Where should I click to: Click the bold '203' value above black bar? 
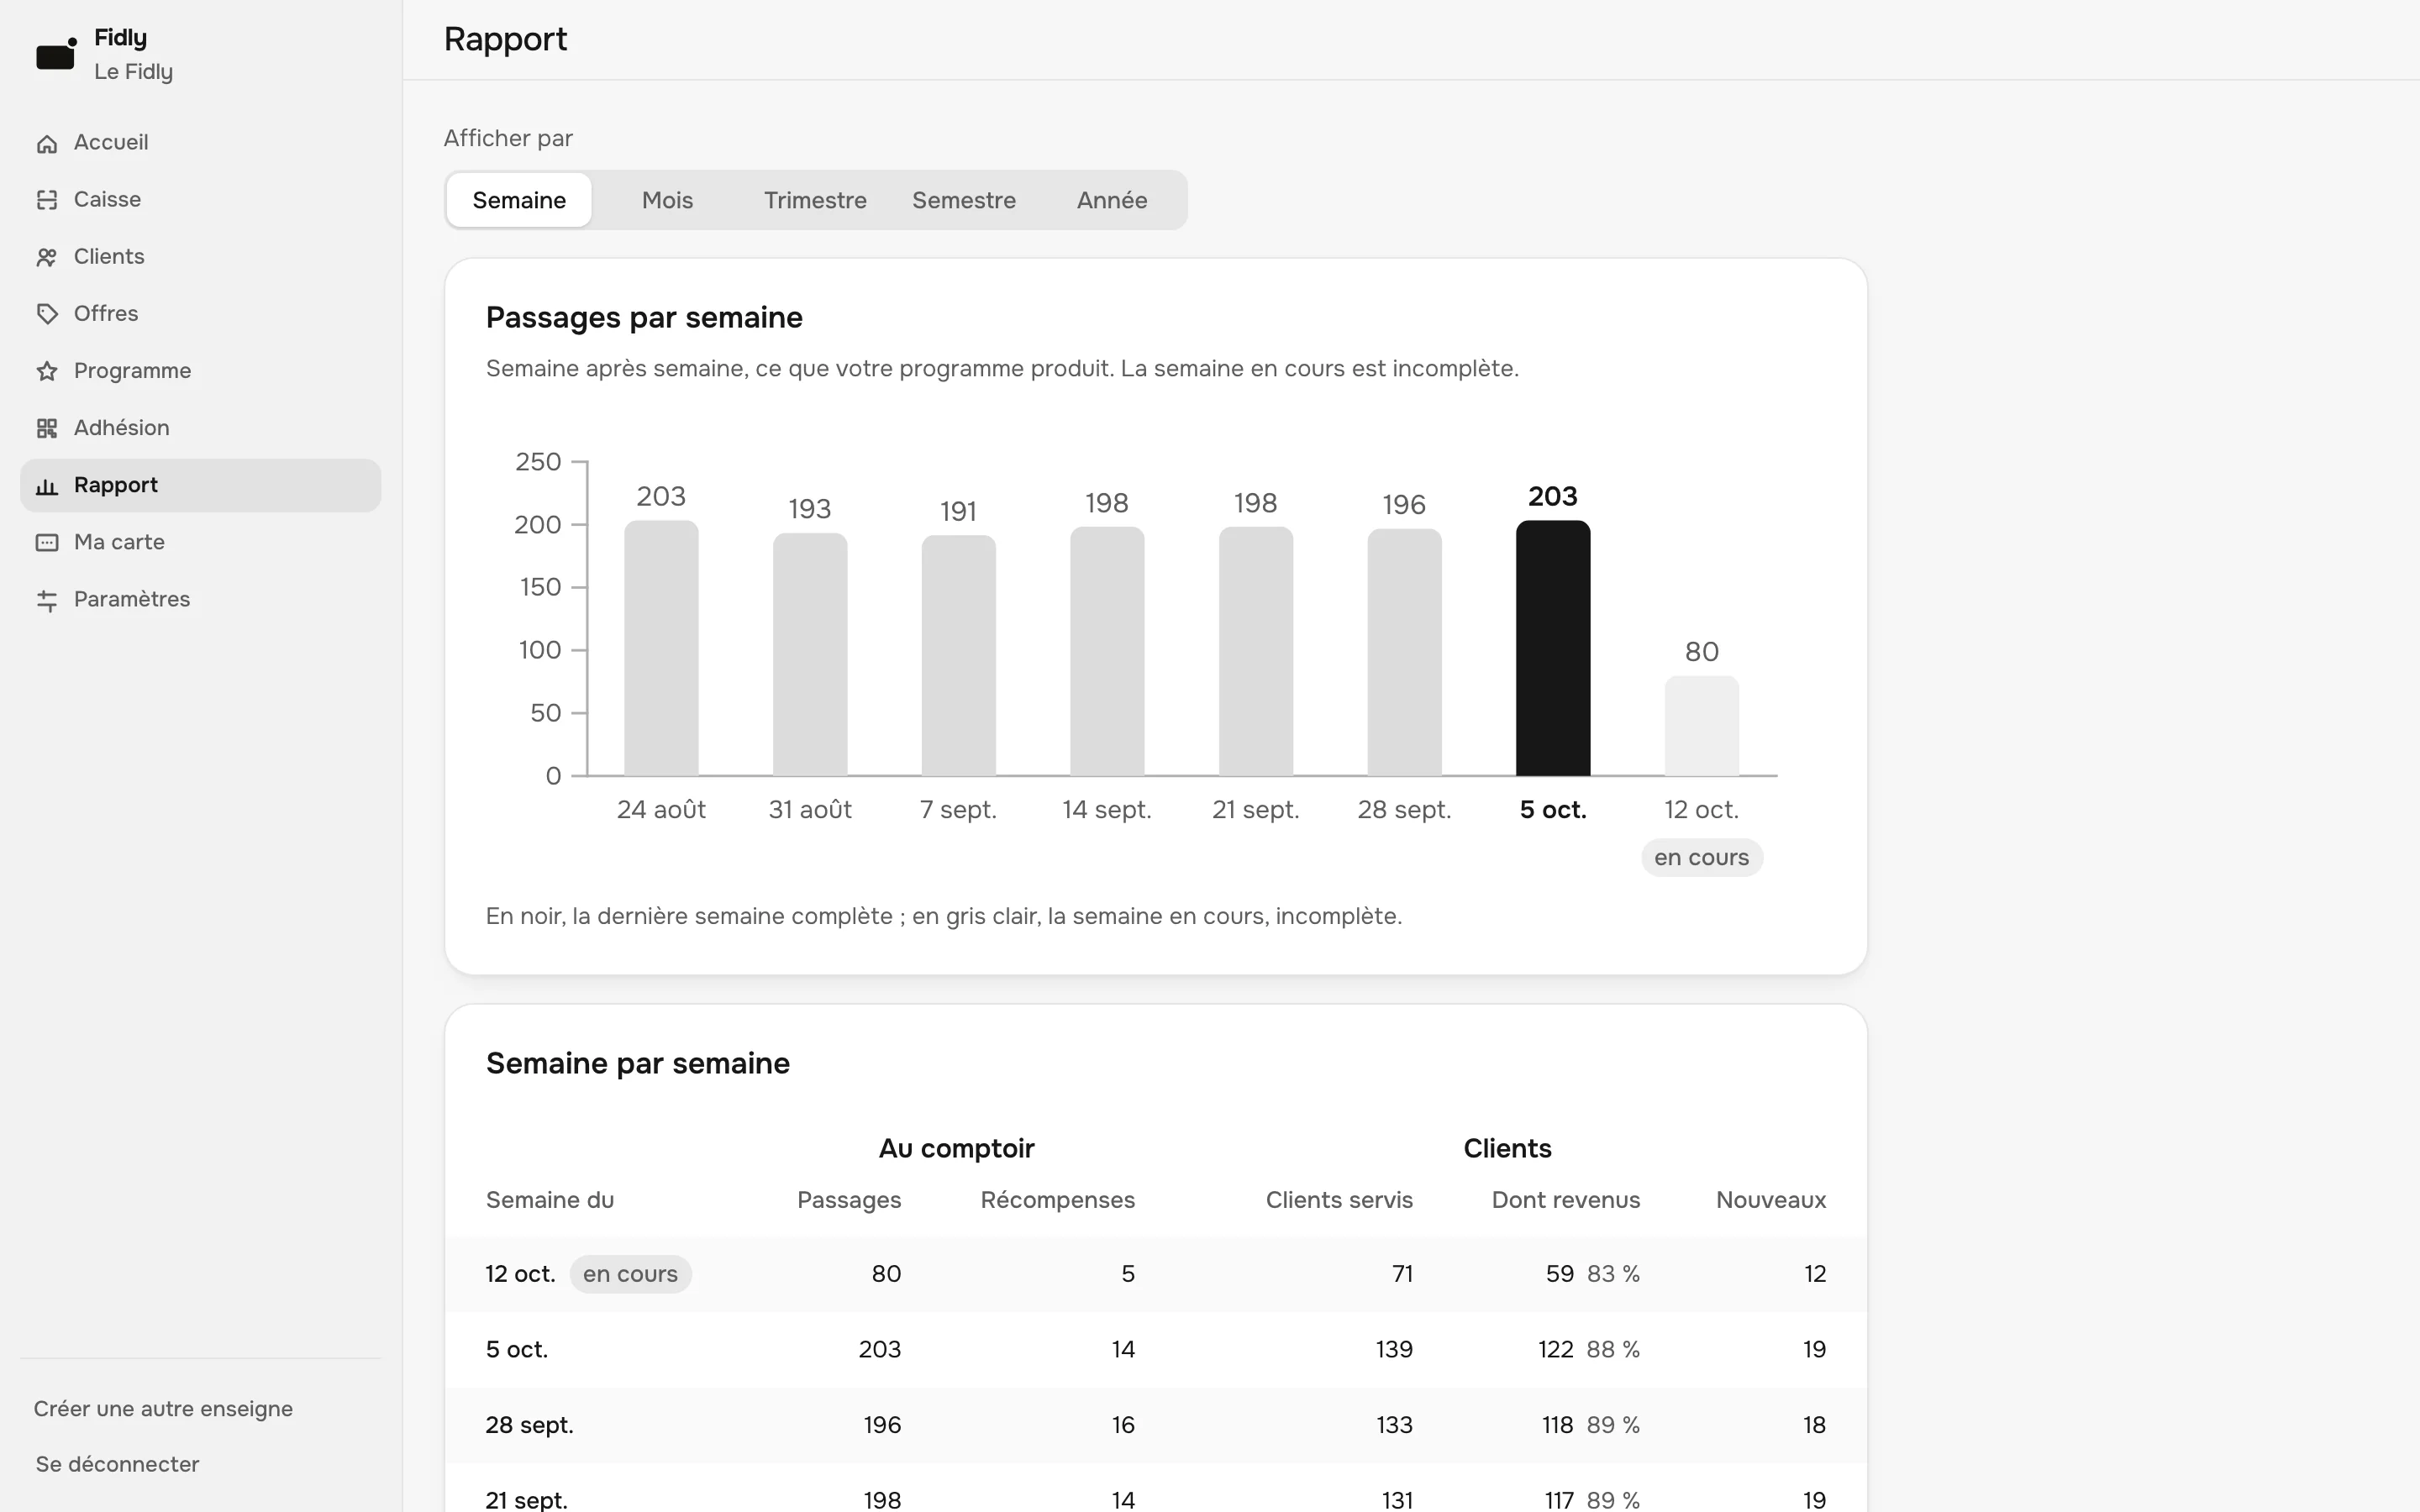1553,496
